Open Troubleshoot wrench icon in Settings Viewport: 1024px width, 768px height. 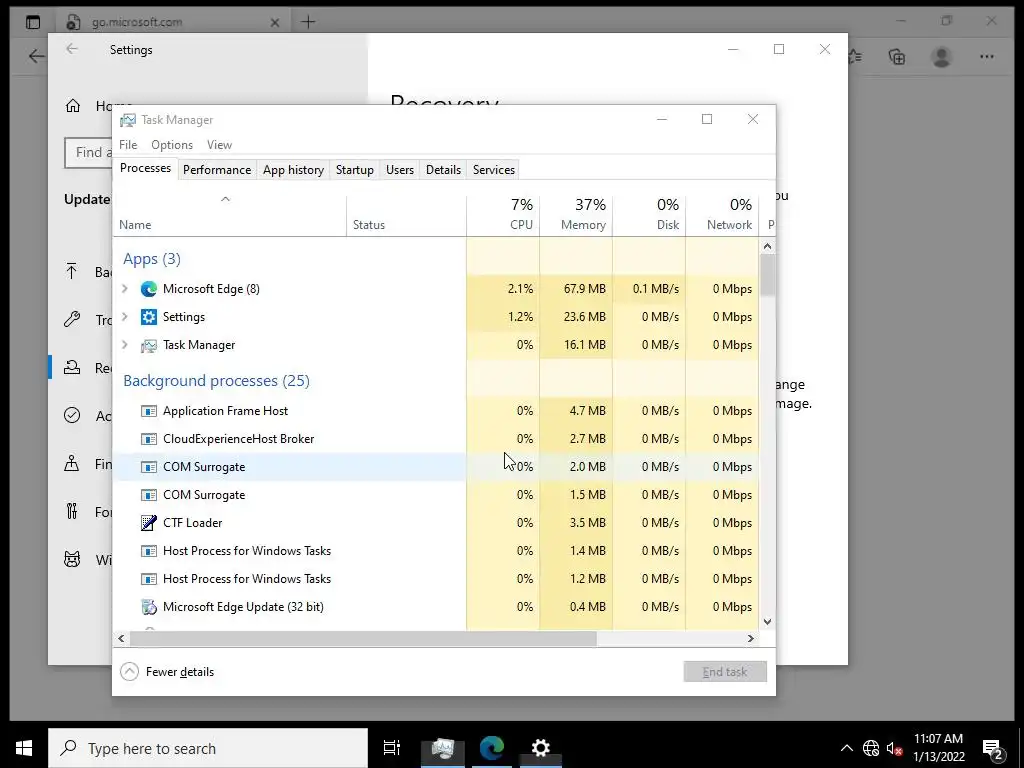point(72,319)
